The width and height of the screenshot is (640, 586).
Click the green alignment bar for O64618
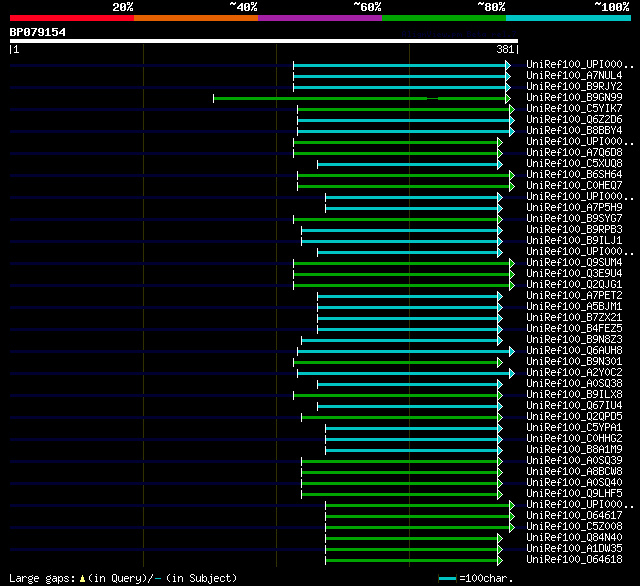(412, 561)
